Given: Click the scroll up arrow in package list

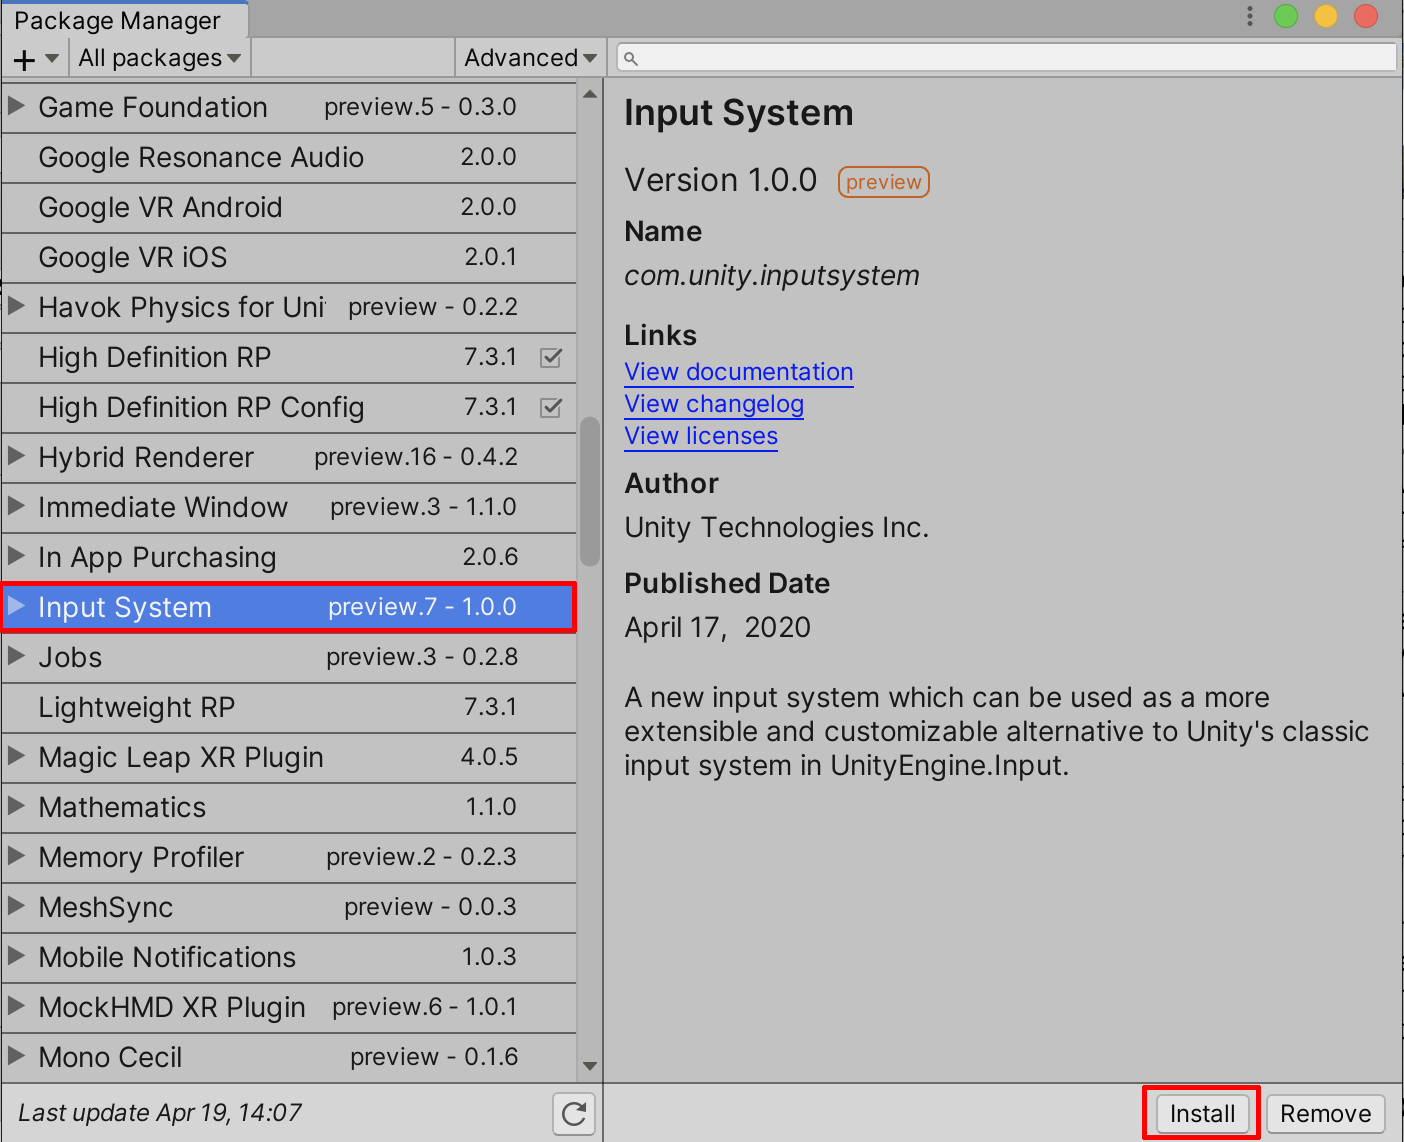Looking at the screenshot, I should (x=590, y=95).
